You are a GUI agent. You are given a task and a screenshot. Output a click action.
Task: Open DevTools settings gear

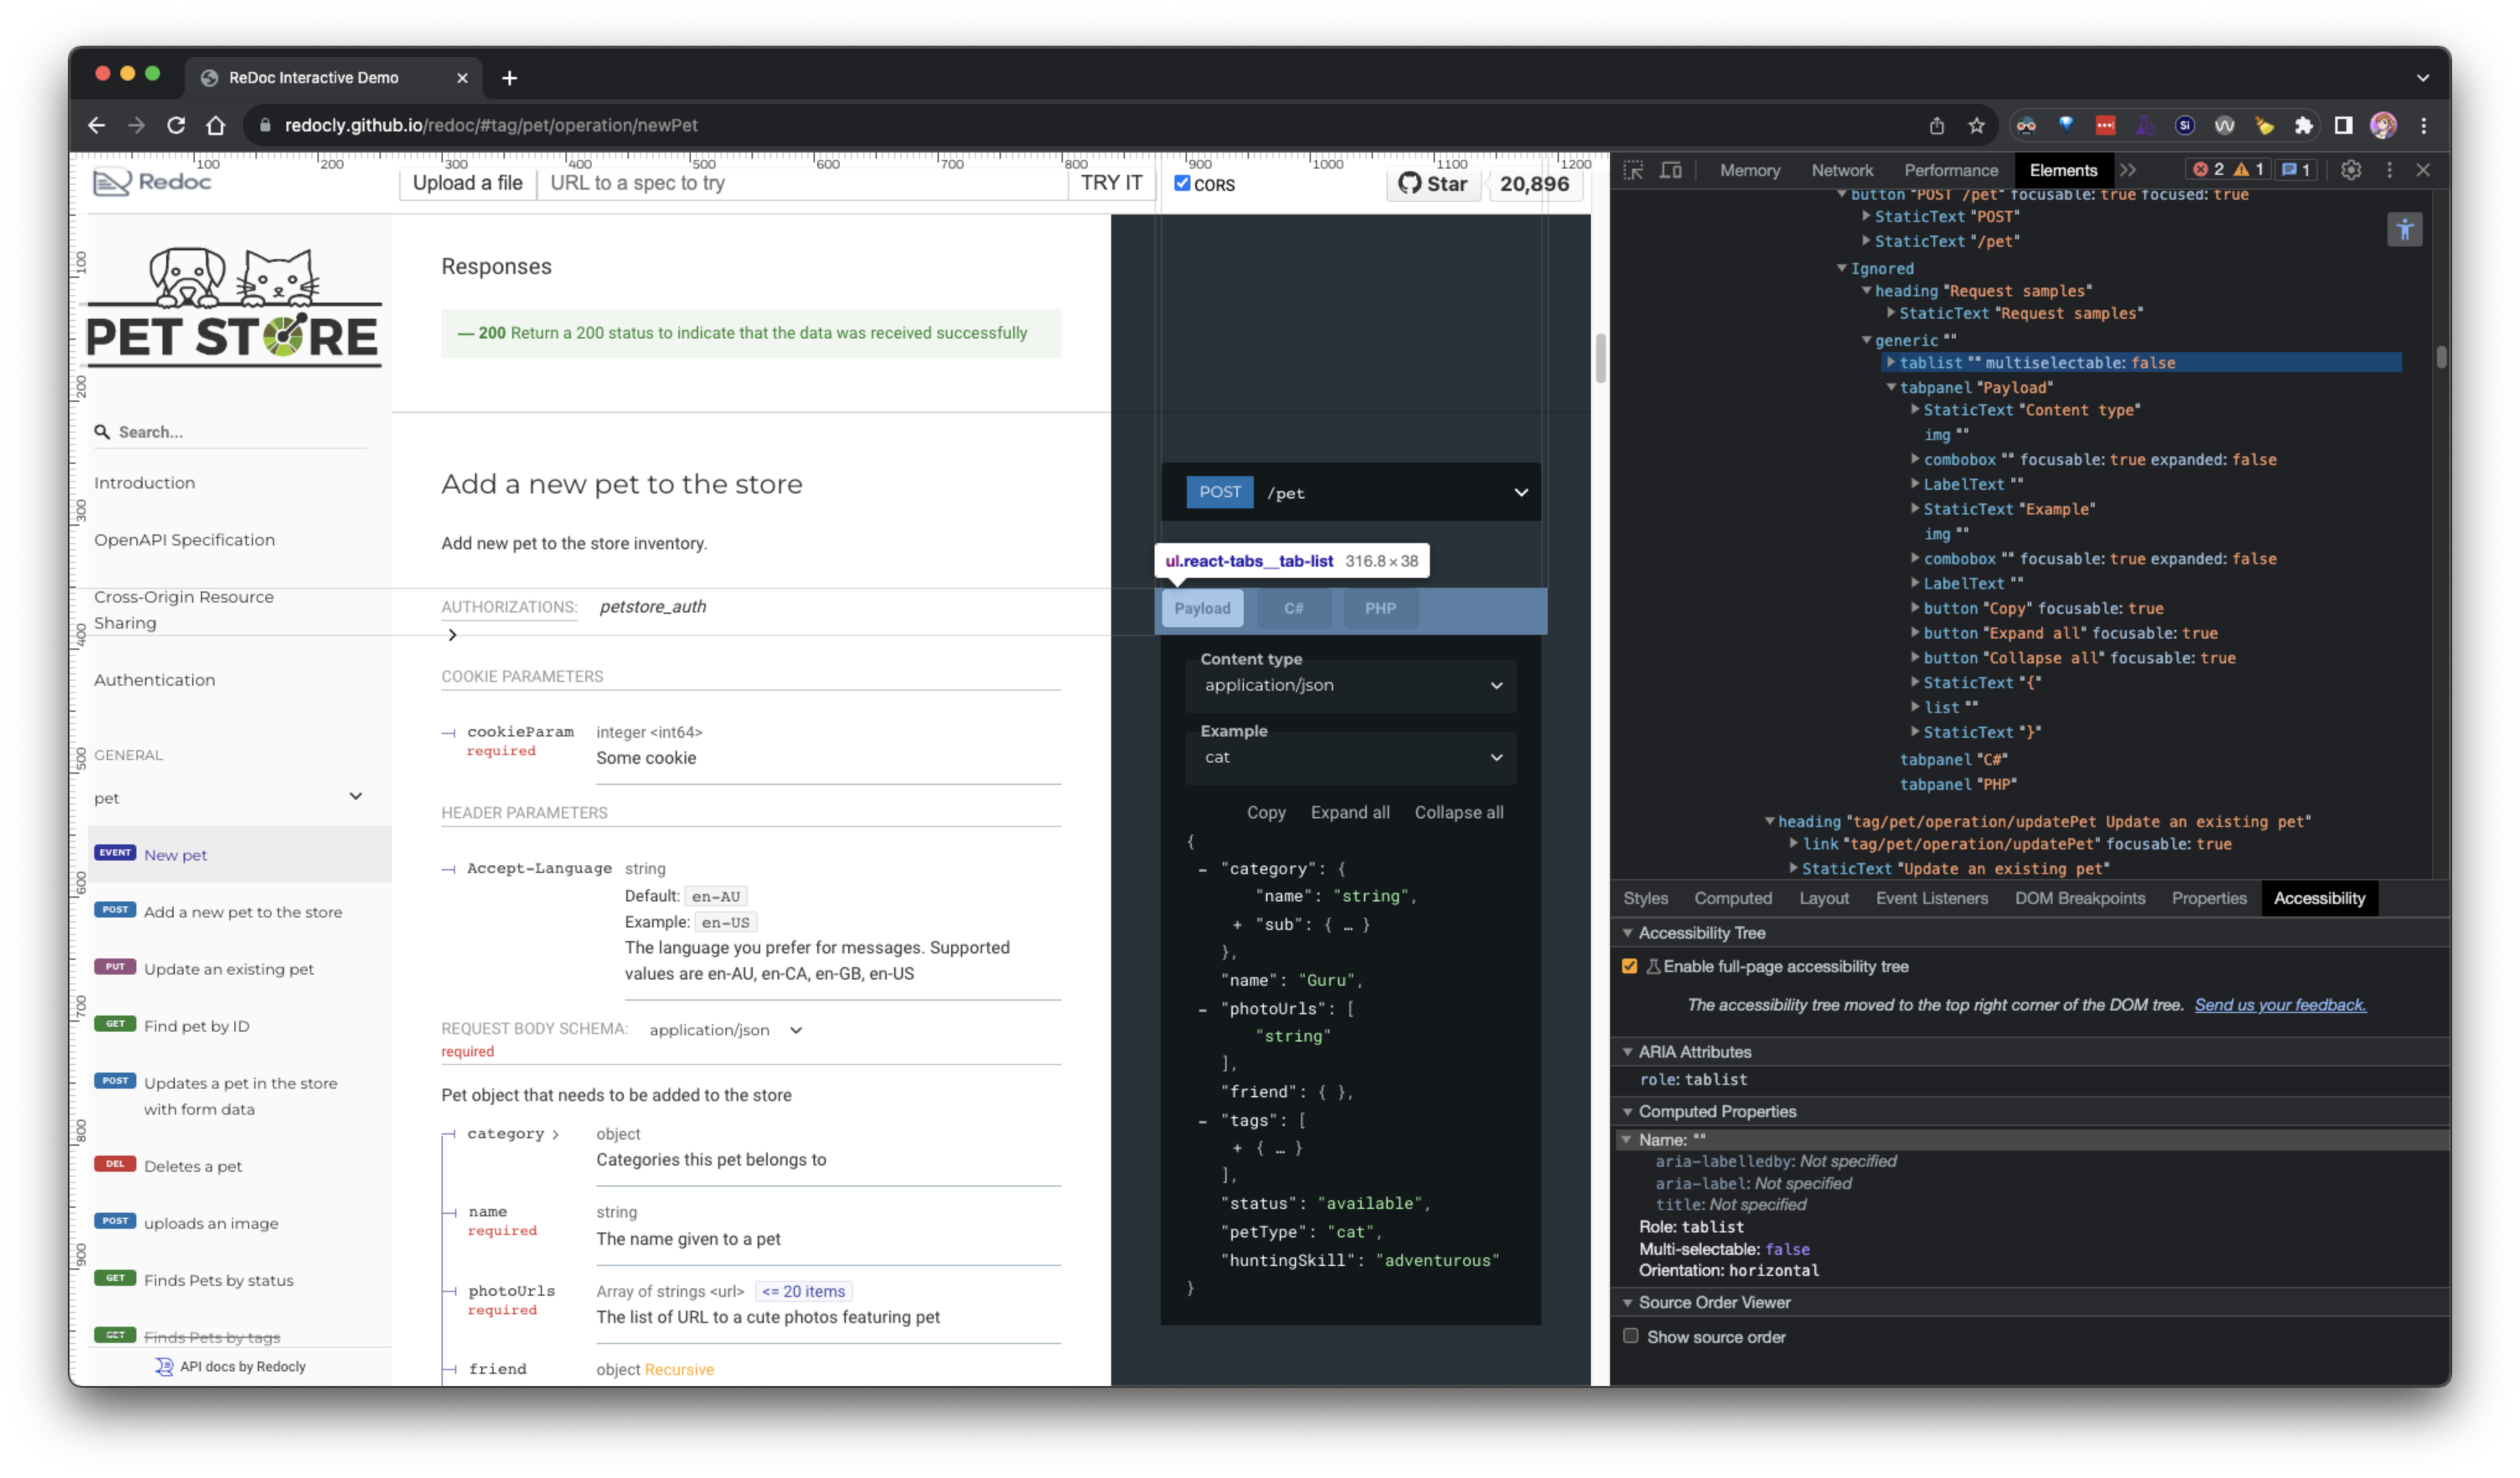[2351, 170]
